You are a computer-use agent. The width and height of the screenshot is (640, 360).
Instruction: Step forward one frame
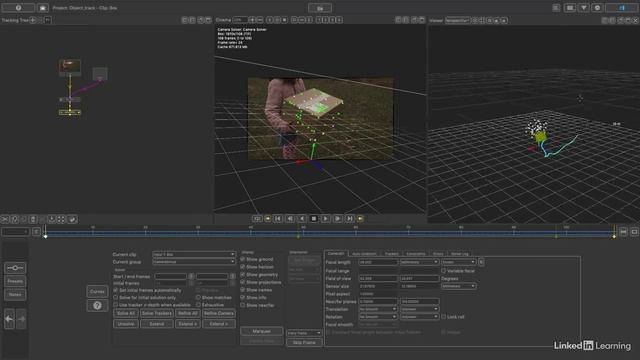coord(338,219)
